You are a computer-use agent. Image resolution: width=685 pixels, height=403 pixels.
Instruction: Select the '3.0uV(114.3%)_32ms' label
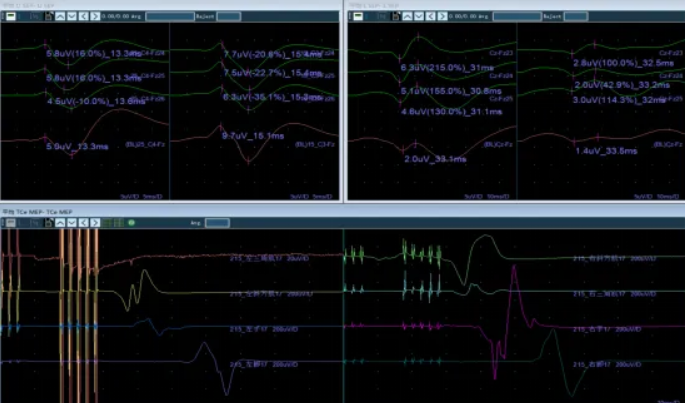tap(619, 100)
